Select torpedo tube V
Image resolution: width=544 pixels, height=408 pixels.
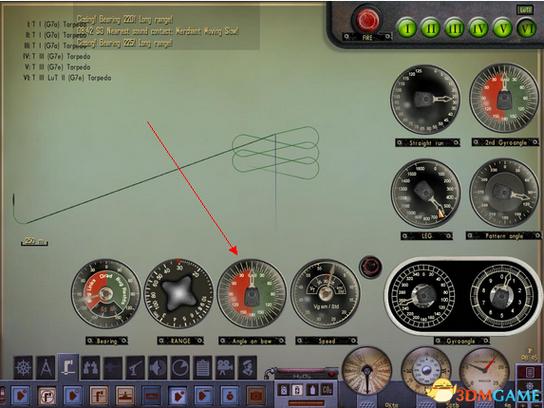[503, 27]
